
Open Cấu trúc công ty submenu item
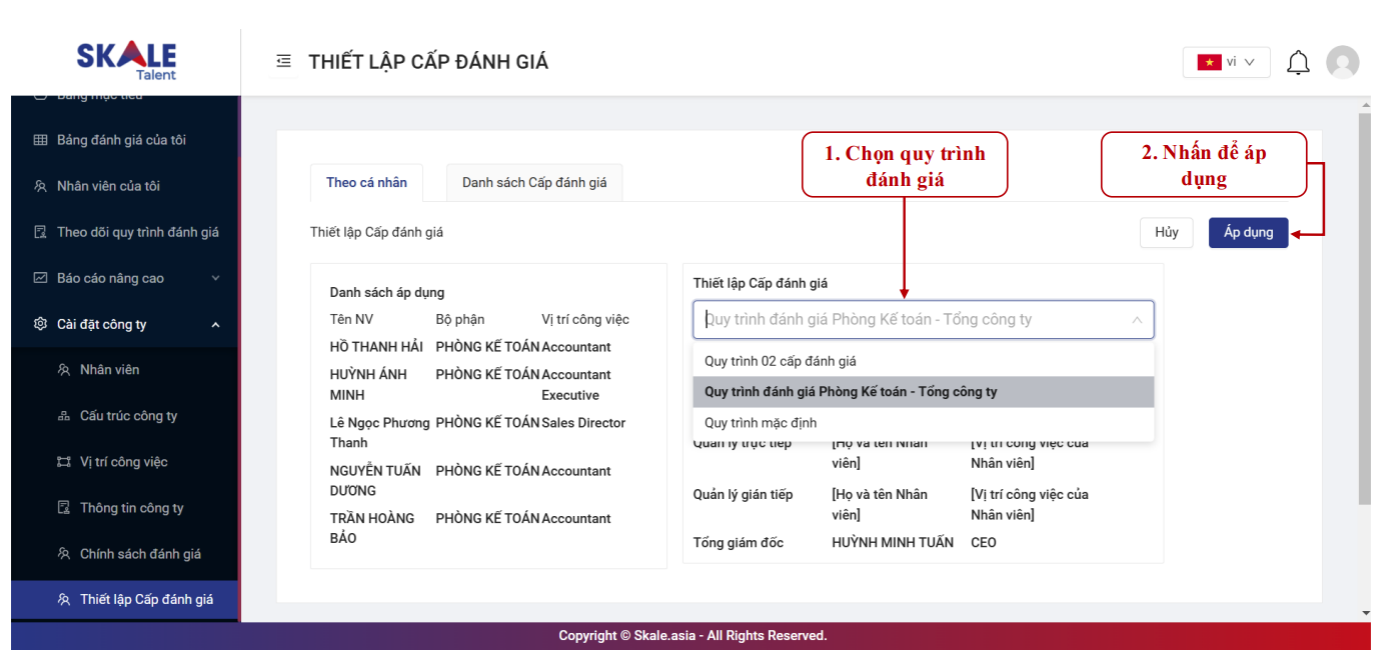128,416
